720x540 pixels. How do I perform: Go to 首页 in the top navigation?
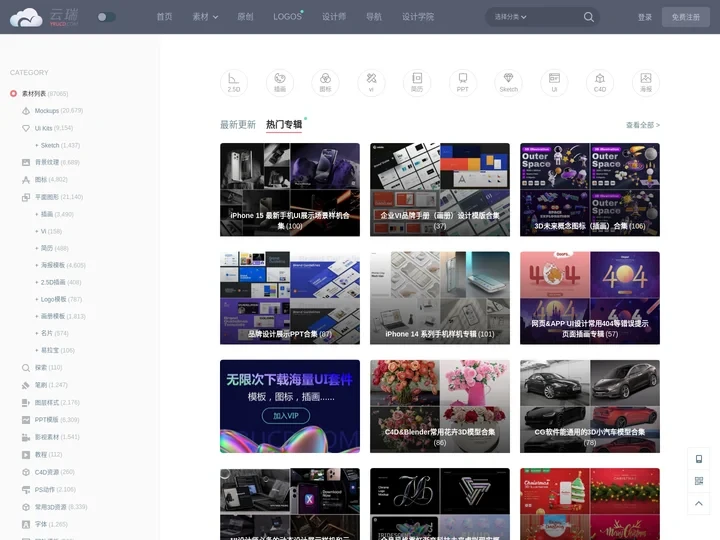[x=164, y=17]
